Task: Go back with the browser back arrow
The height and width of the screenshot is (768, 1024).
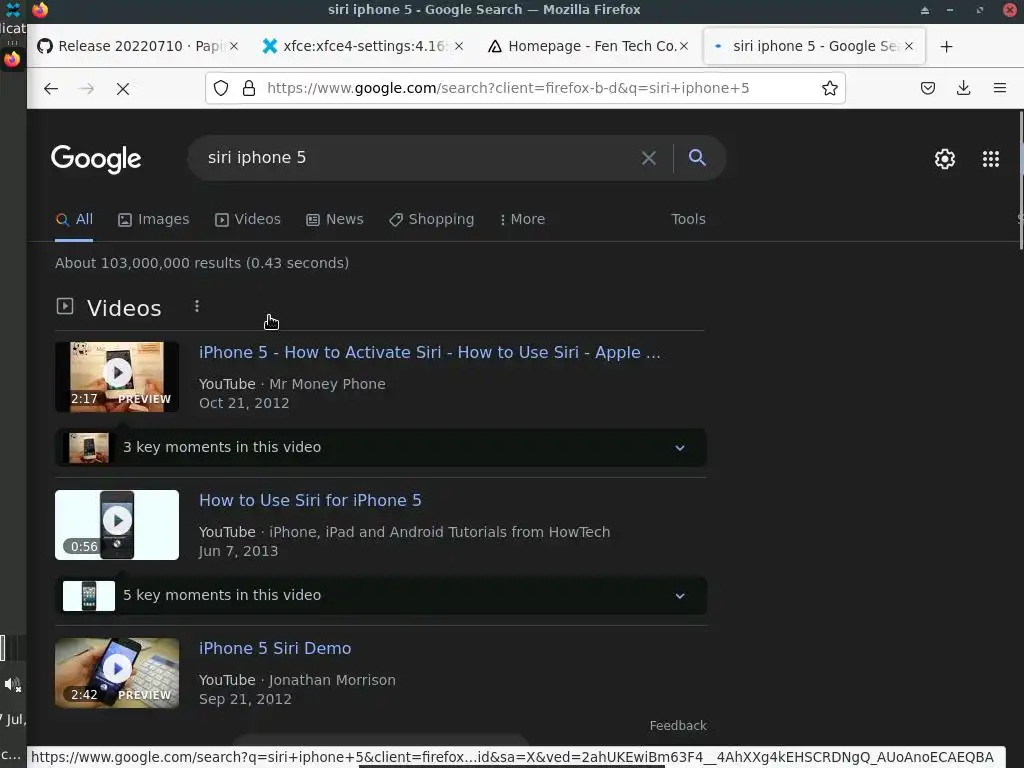Action: [x=51, y=88]
